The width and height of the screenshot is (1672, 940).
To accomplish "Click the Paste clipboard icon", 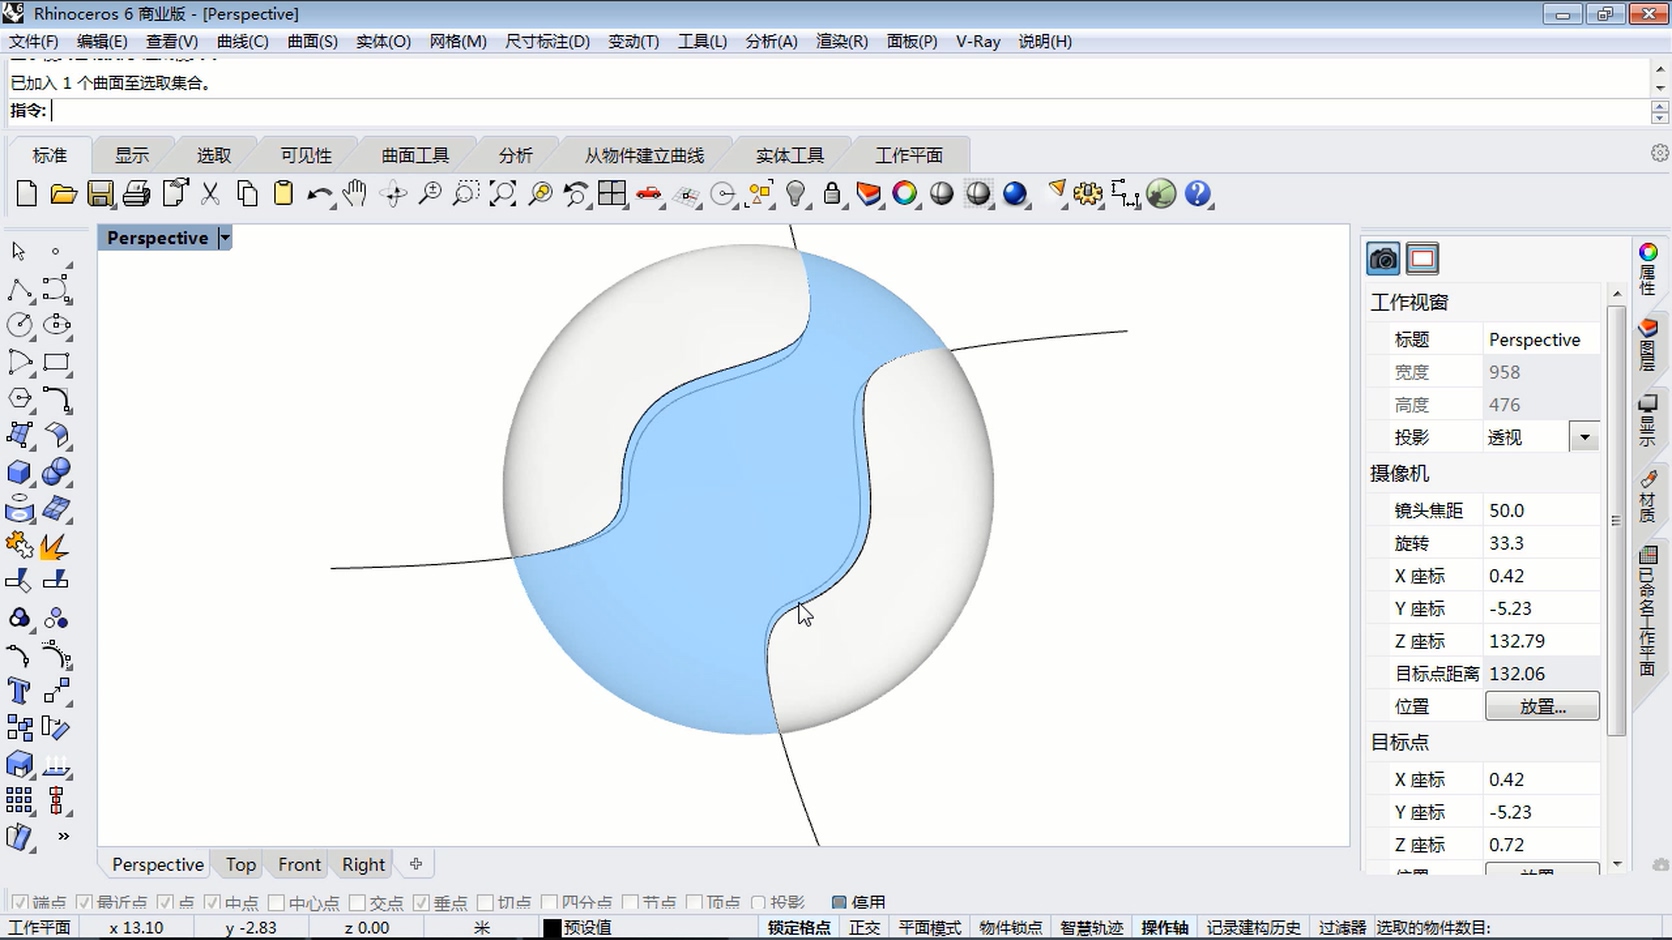I will tap(283, 194).
